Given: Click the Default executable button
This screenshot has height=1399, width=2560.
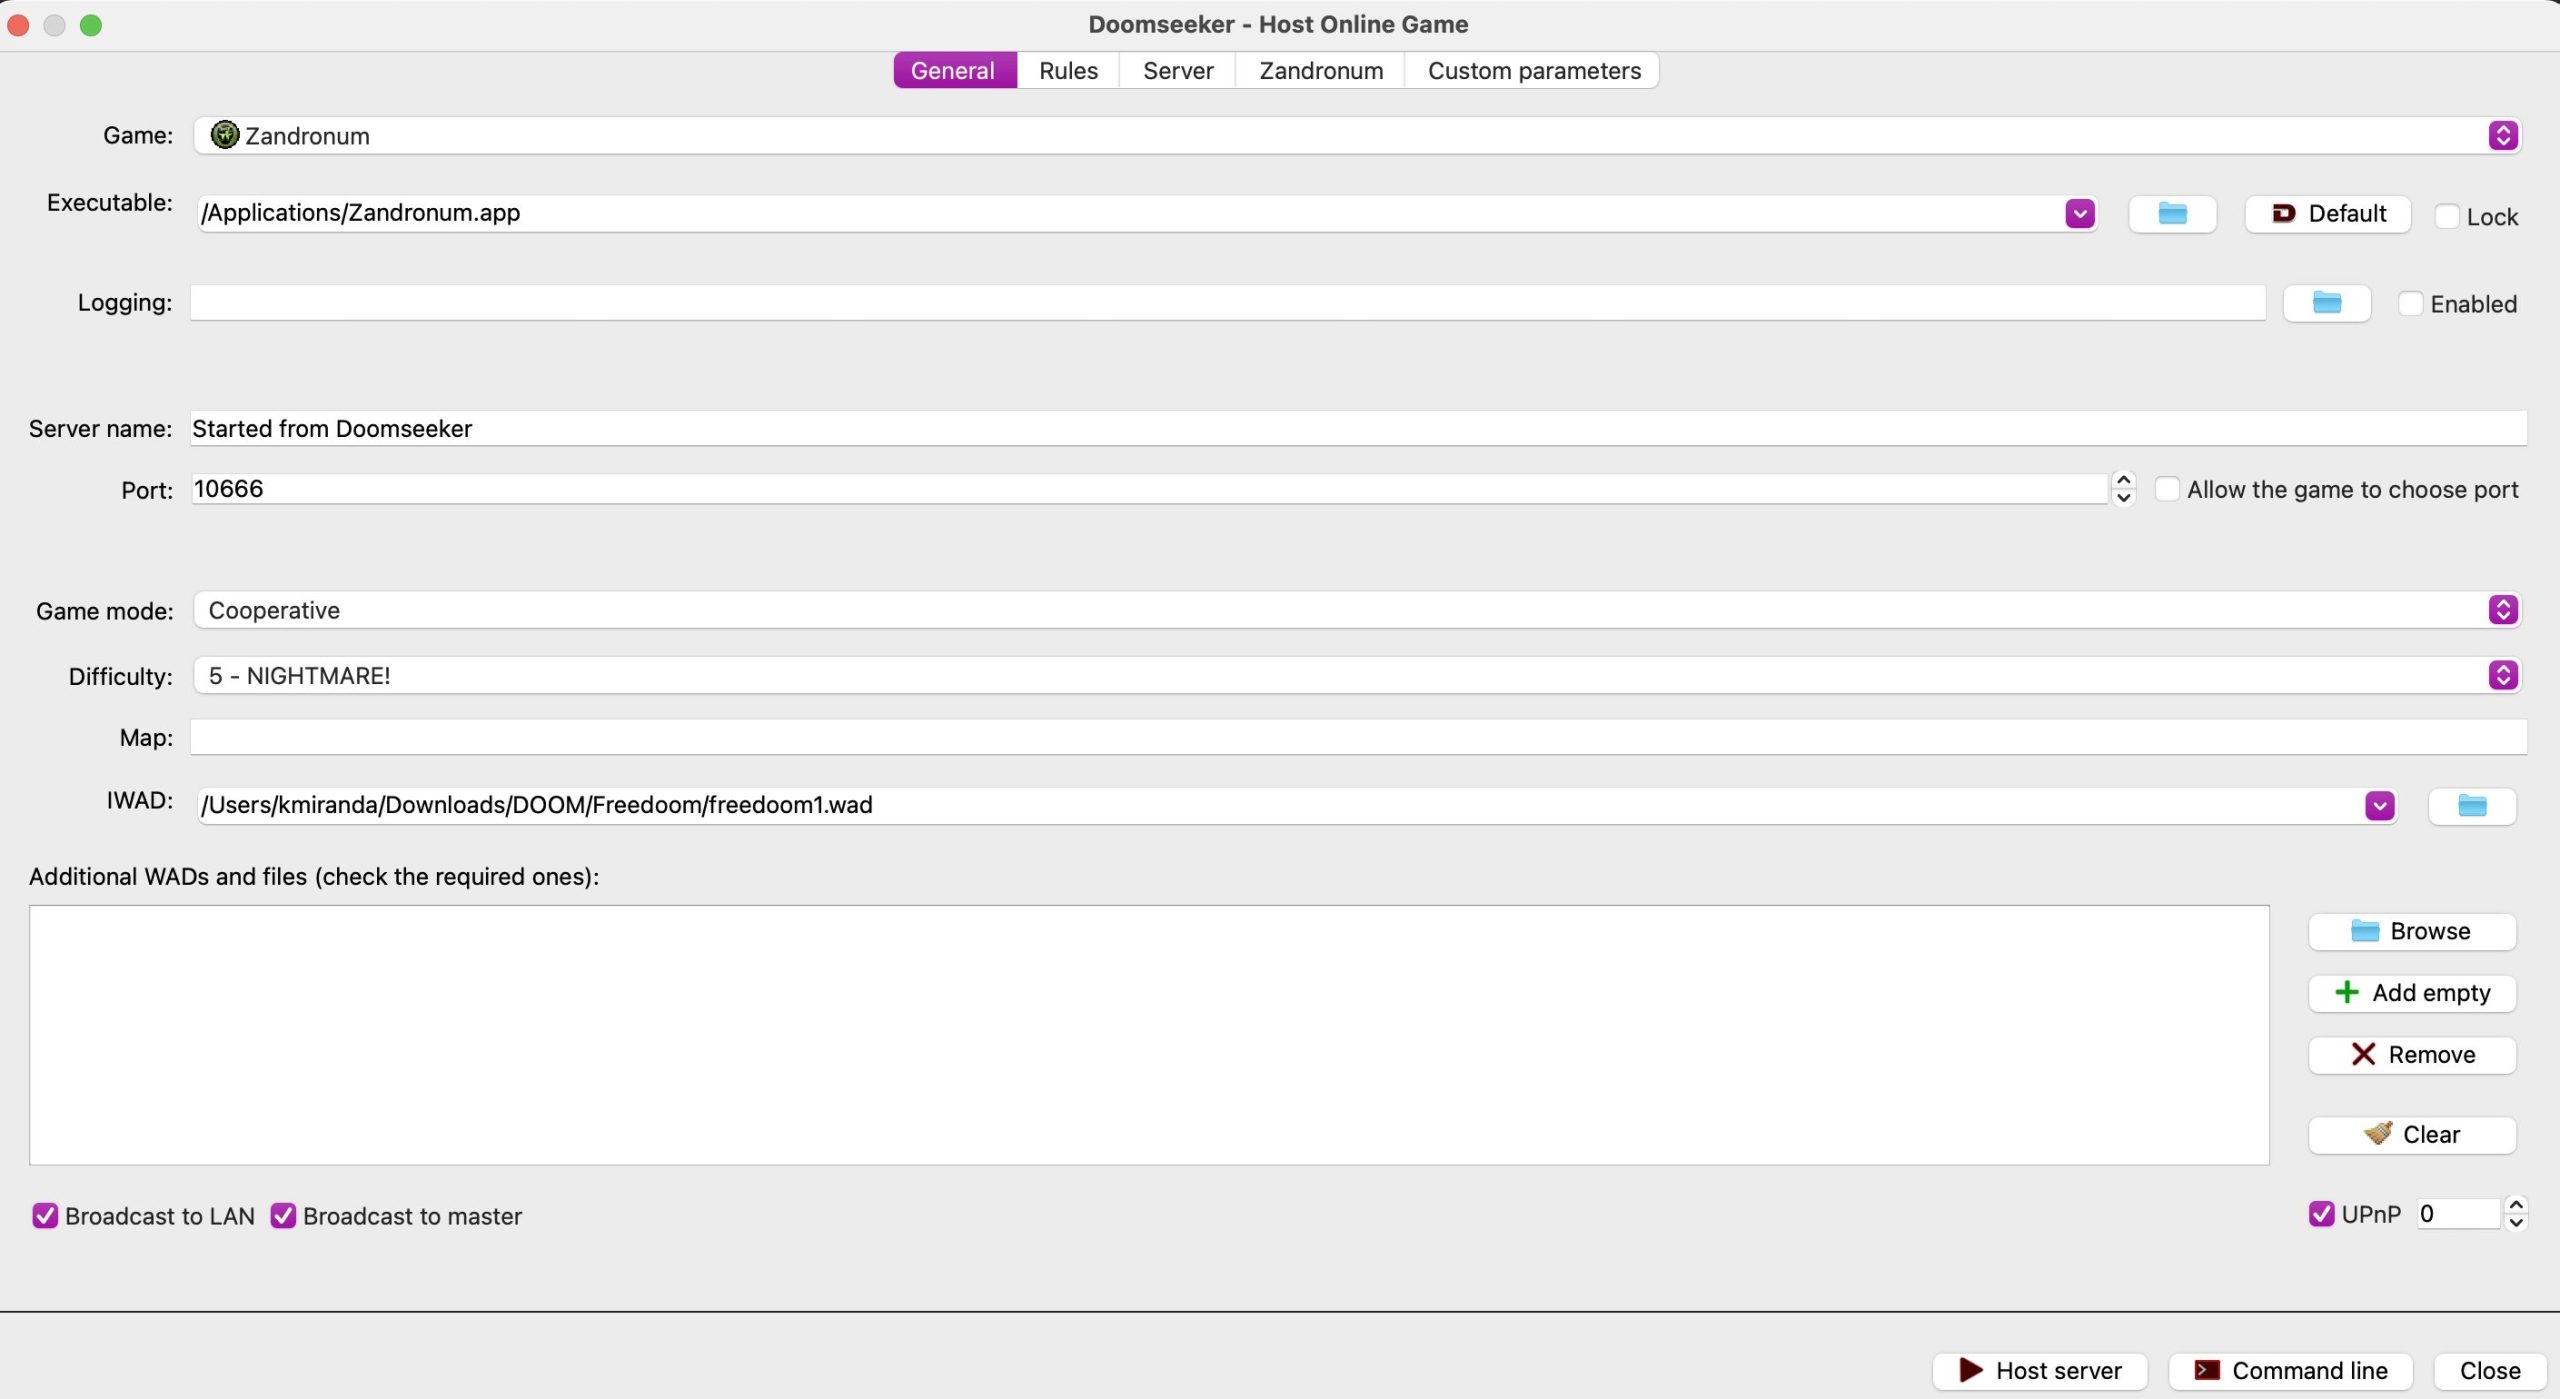Looking at the screenshot, I should click(x=2328, y=214).
